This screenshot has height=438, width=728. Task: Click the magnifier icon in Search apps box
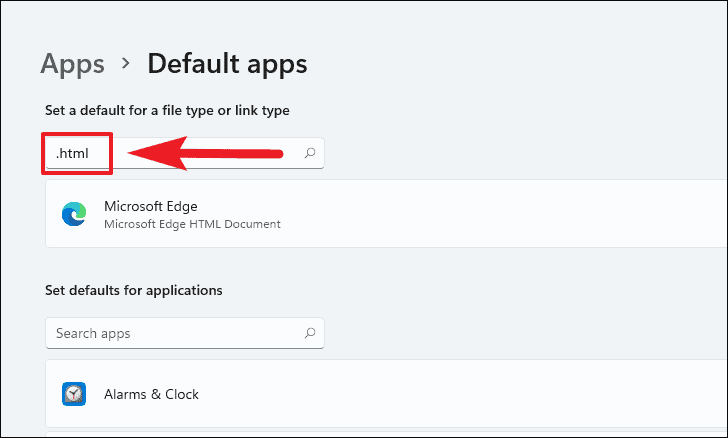[x=310, y=333]
